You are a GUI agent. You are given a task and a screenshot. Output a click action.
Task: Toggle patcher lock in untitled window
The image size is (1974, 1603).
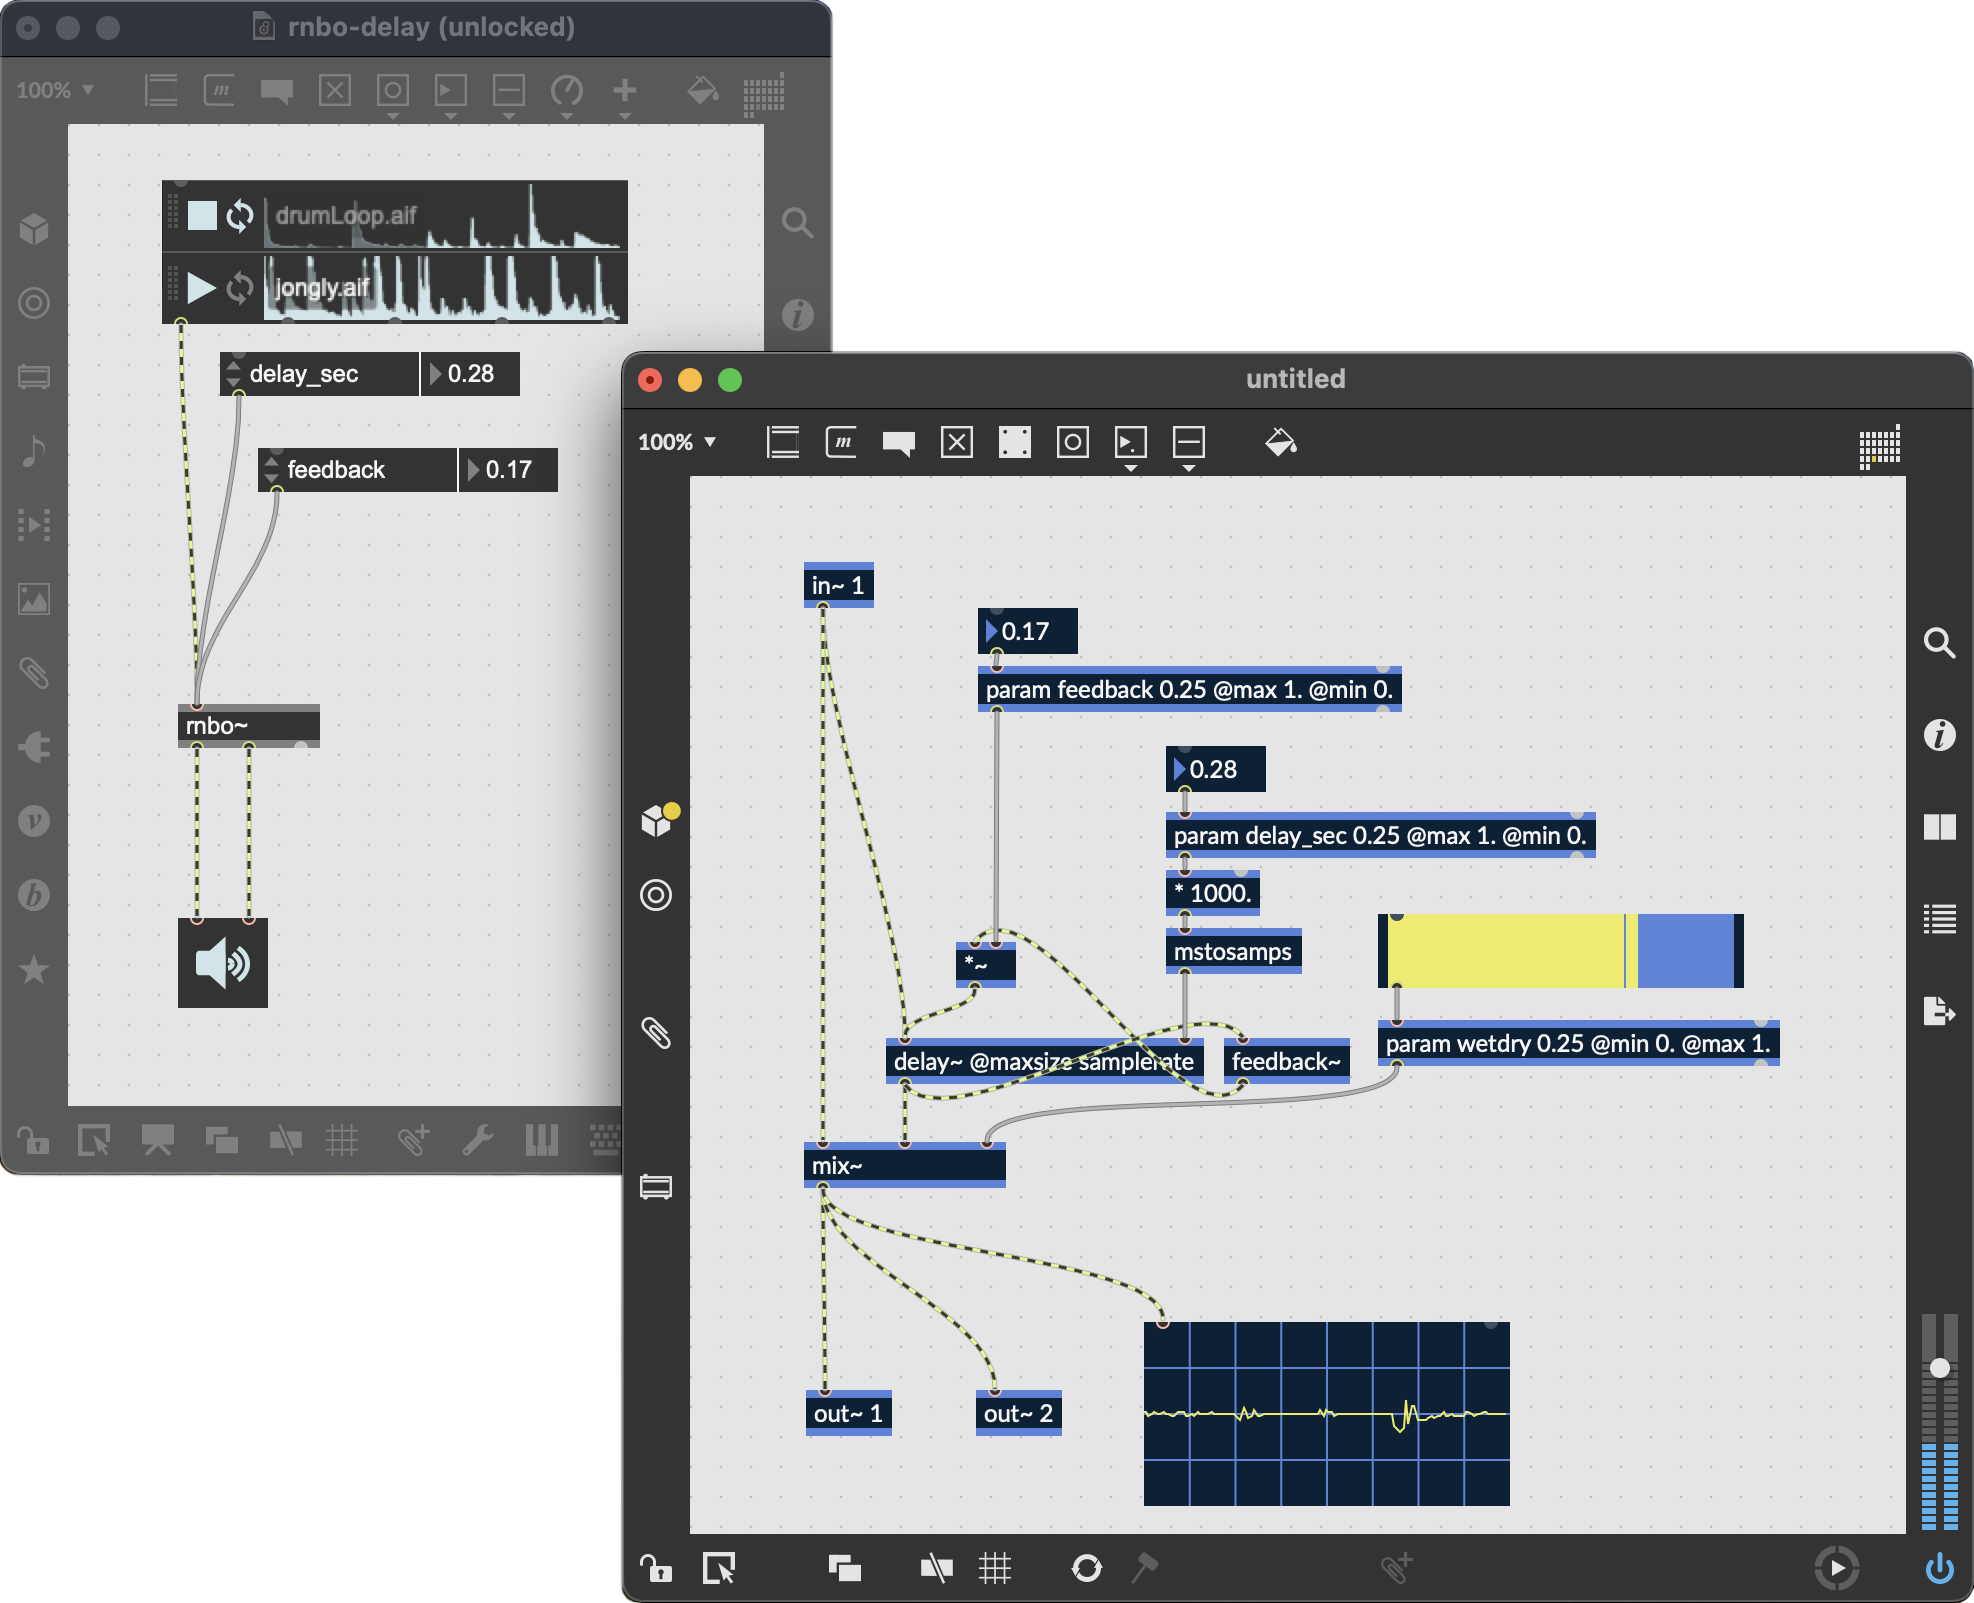656,1567
